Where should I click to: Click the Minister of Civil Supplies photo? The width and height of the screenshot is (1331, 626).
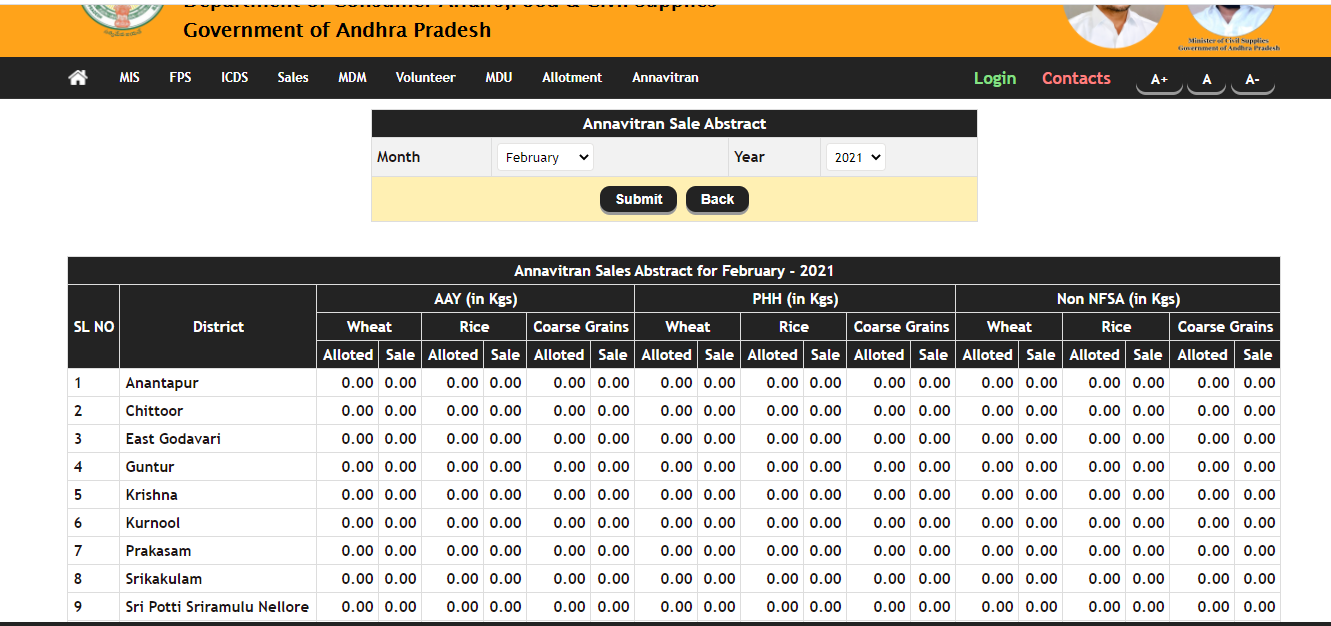tap(1229, 22)
